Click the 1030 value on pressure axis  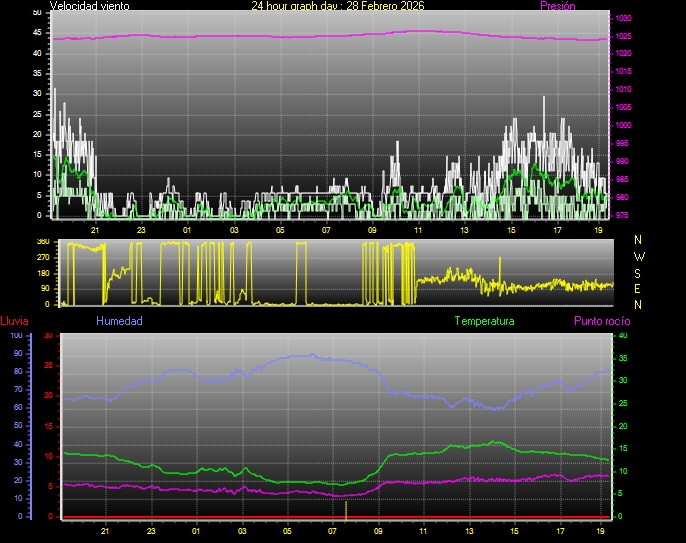623,19
